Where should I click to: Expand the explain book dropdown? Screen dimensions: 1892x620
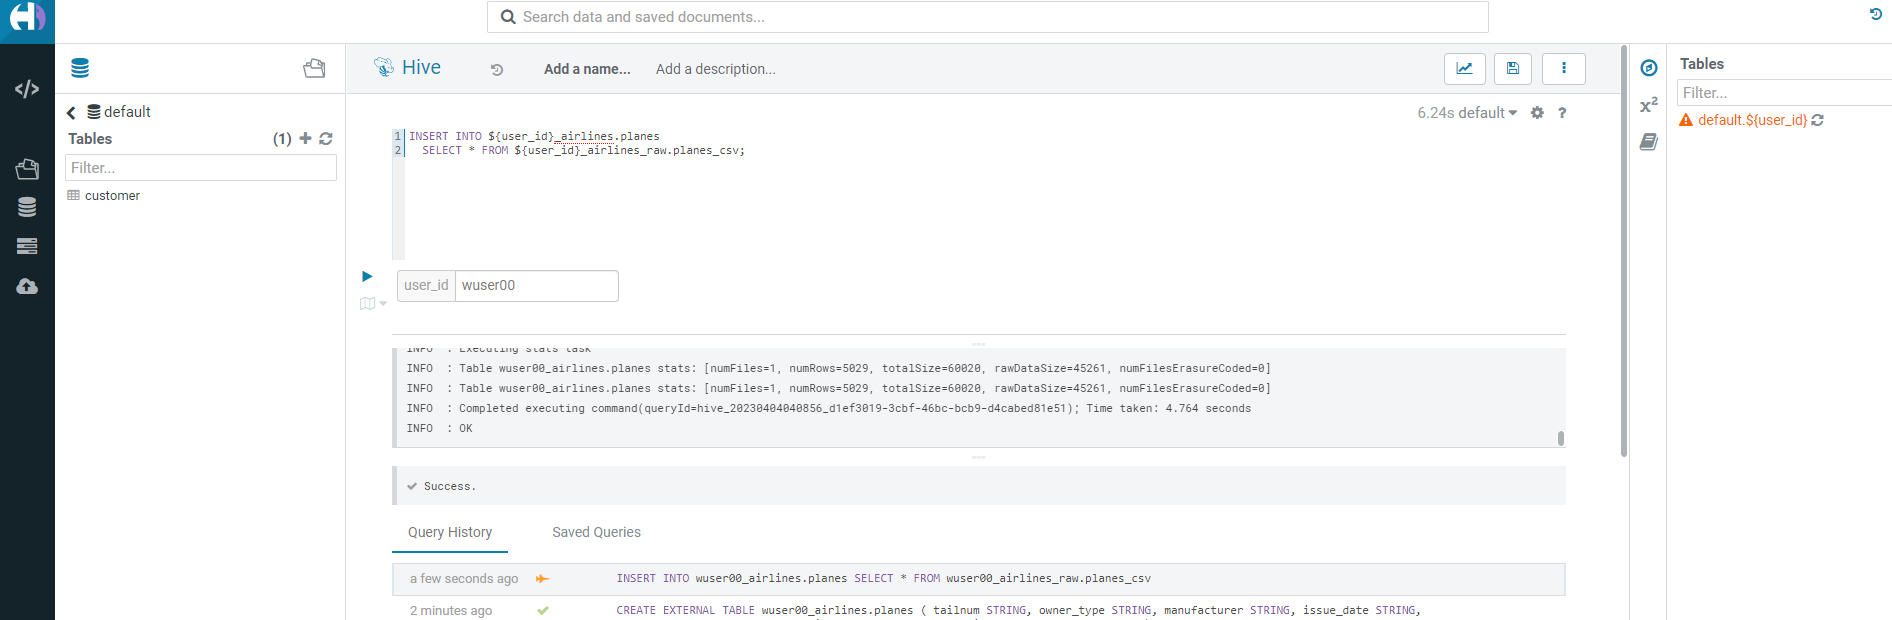(x=373, y=303)
